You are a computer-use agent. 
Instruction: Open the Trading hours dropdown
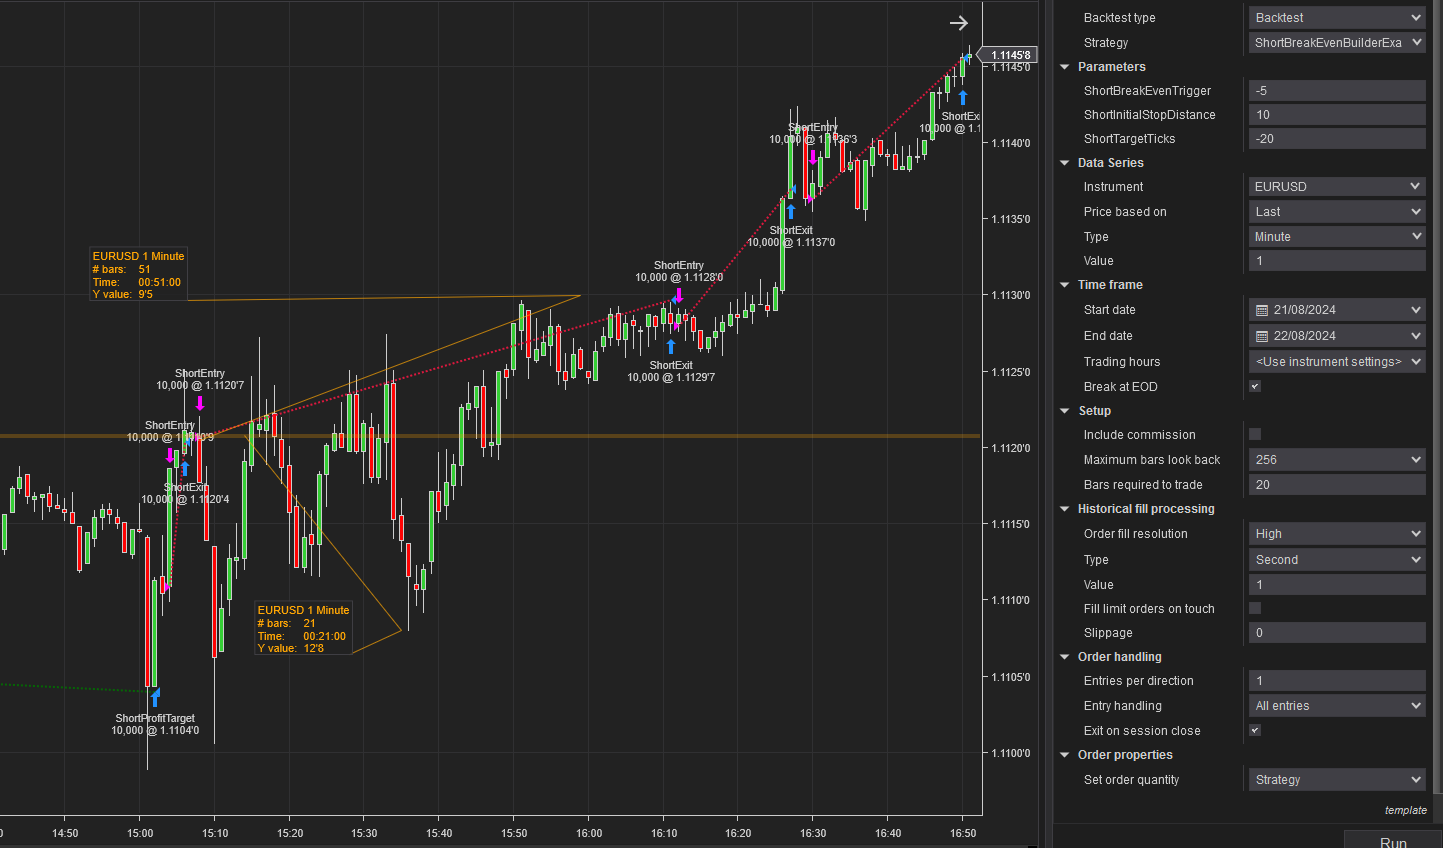tap(1337, 362)
